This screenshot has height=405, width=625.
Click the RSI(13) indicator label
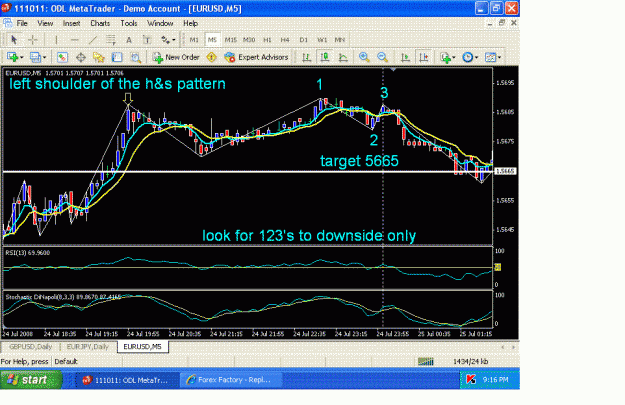pos(28,252)
